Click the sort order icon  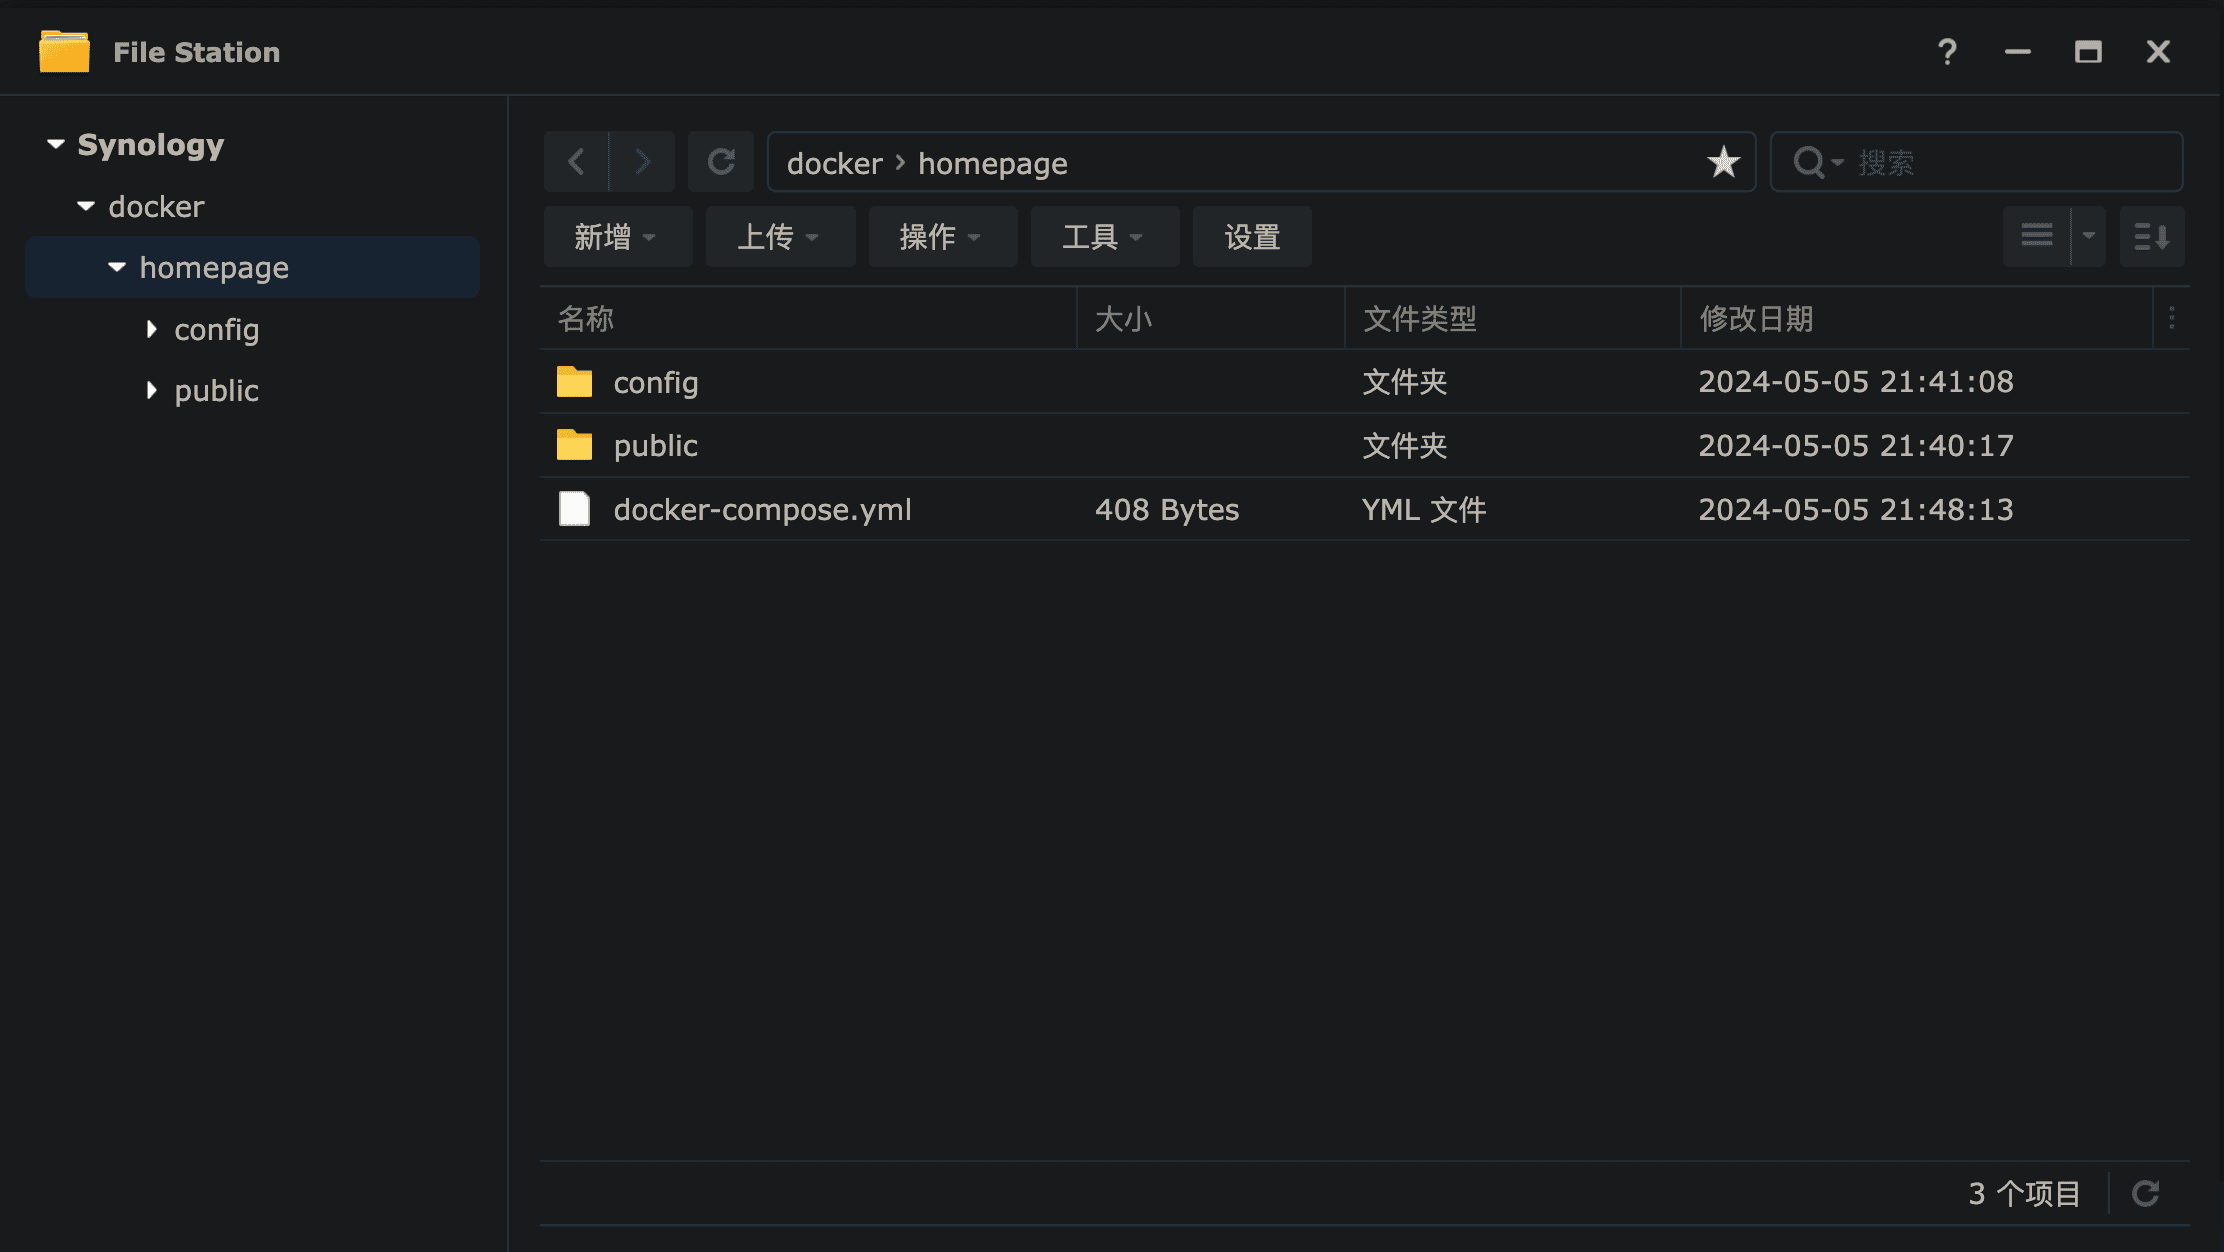point(2151,237)
